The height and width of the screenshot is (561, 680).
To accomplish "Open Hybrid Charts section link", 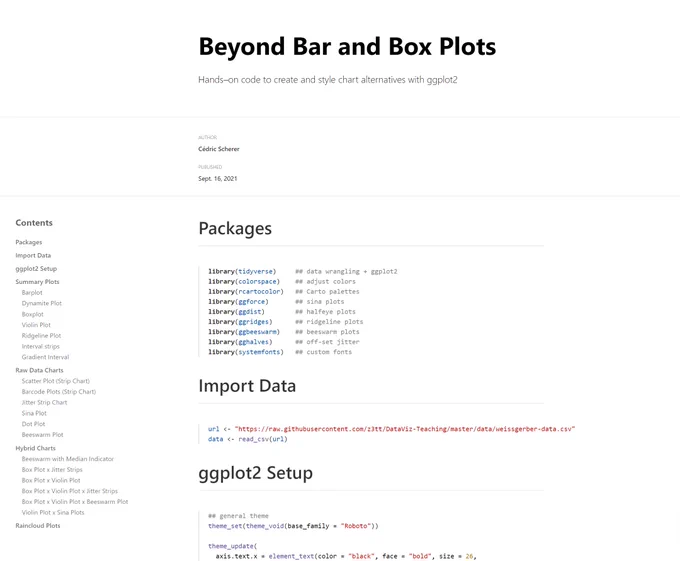I will tap(36, 448).
